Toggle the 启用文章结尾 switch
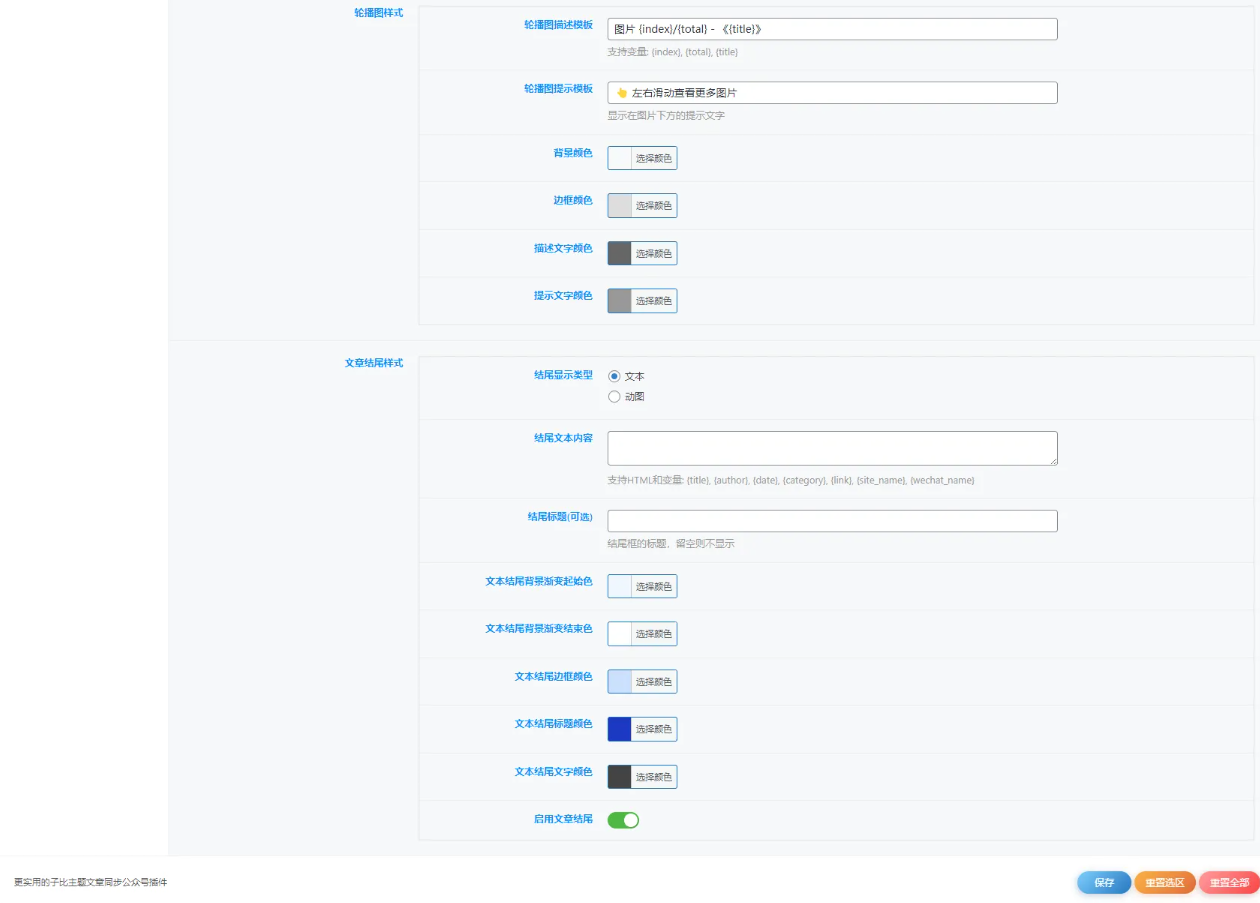1260x903 pixels. point(623,820)
